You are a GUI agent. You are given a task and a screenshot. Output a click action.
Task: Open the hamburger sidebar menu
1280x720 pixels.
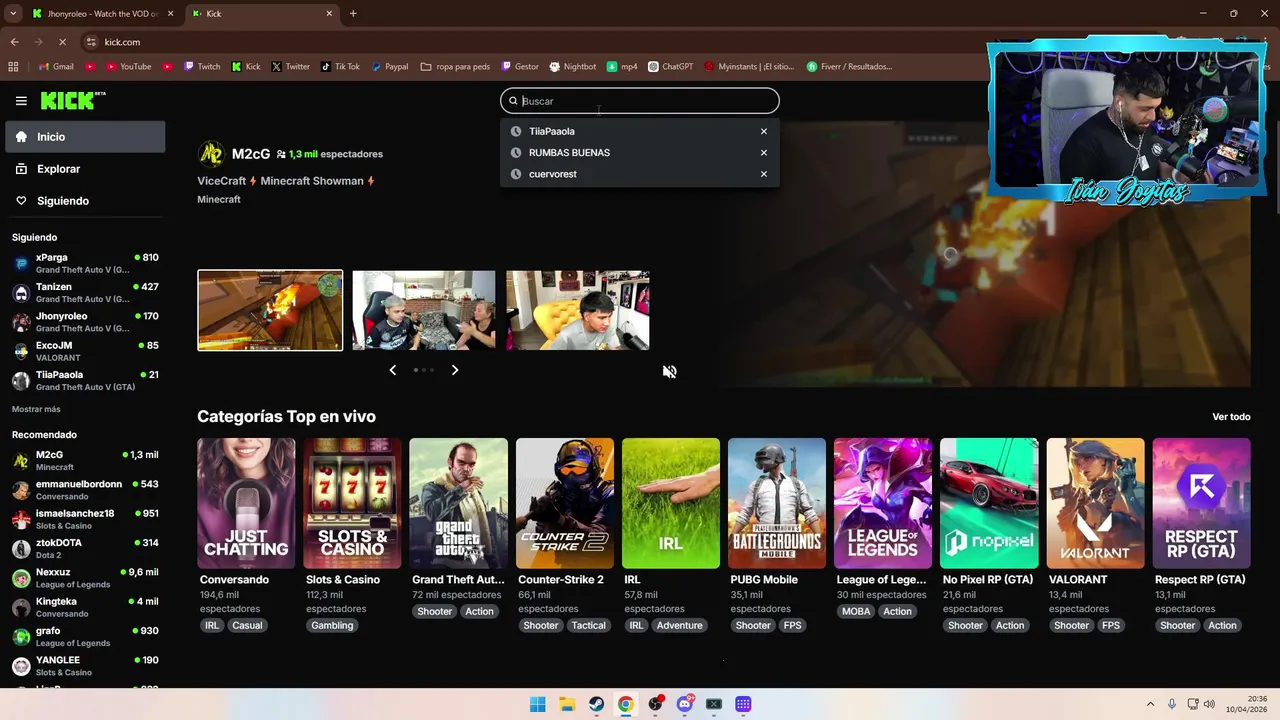tap(21, 101)
